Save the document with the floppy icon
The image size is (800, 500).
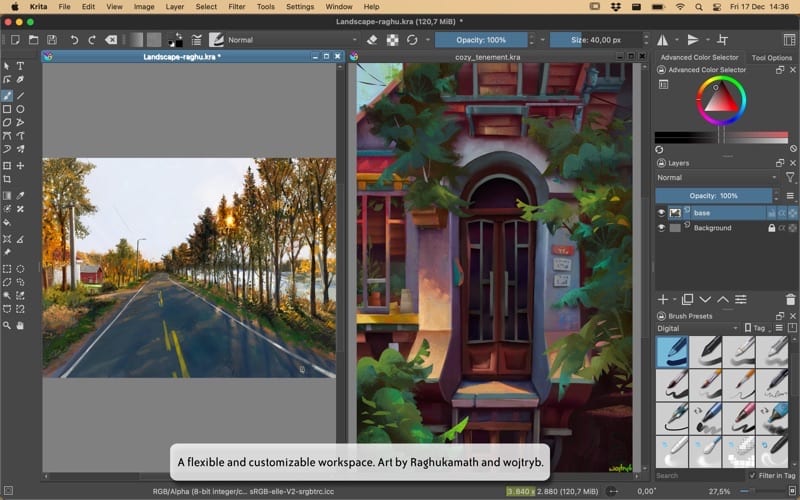tap(52, 40)
